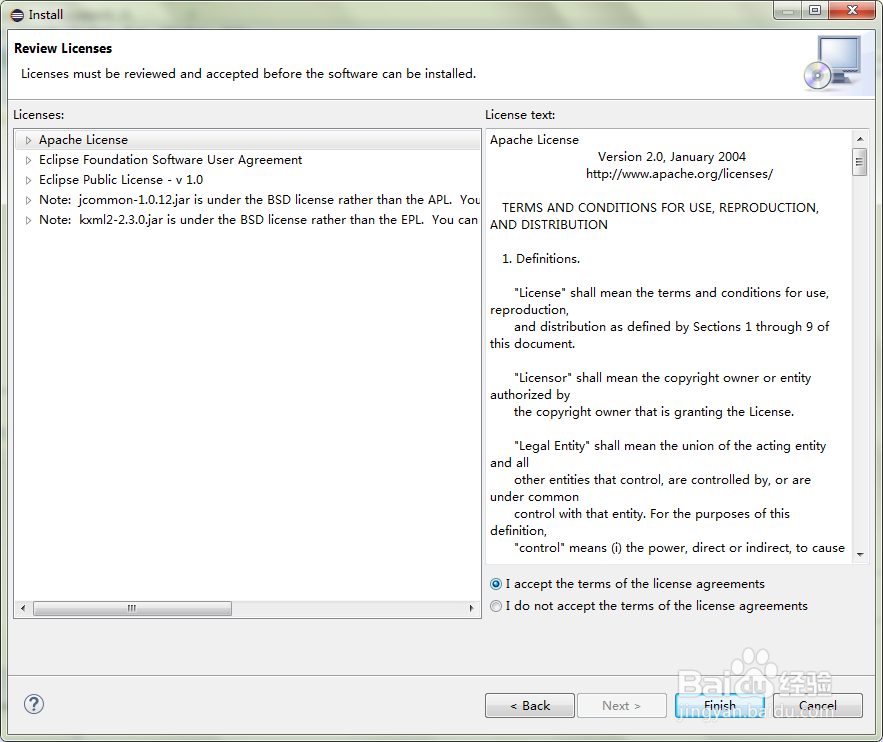Click '1. Definitions.' in license text

[x=541, y=259]
